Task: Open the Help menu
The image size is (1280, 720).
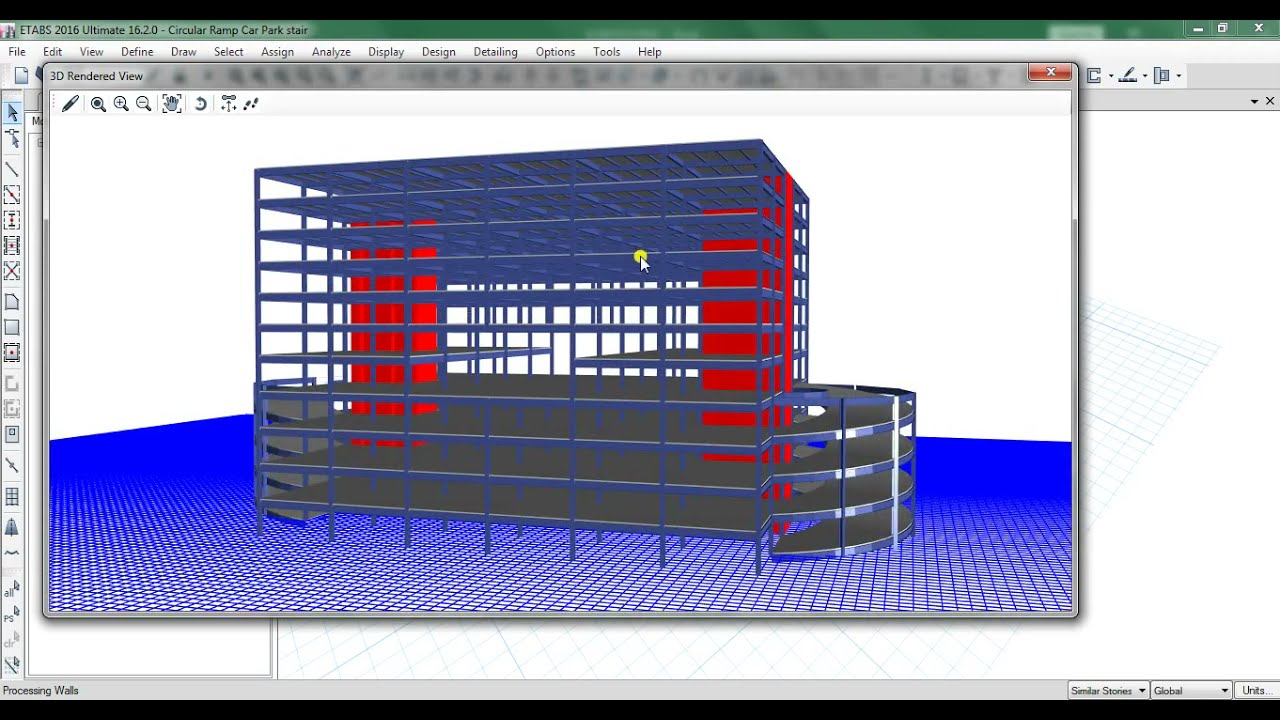Action: click(x=649, y=52)
